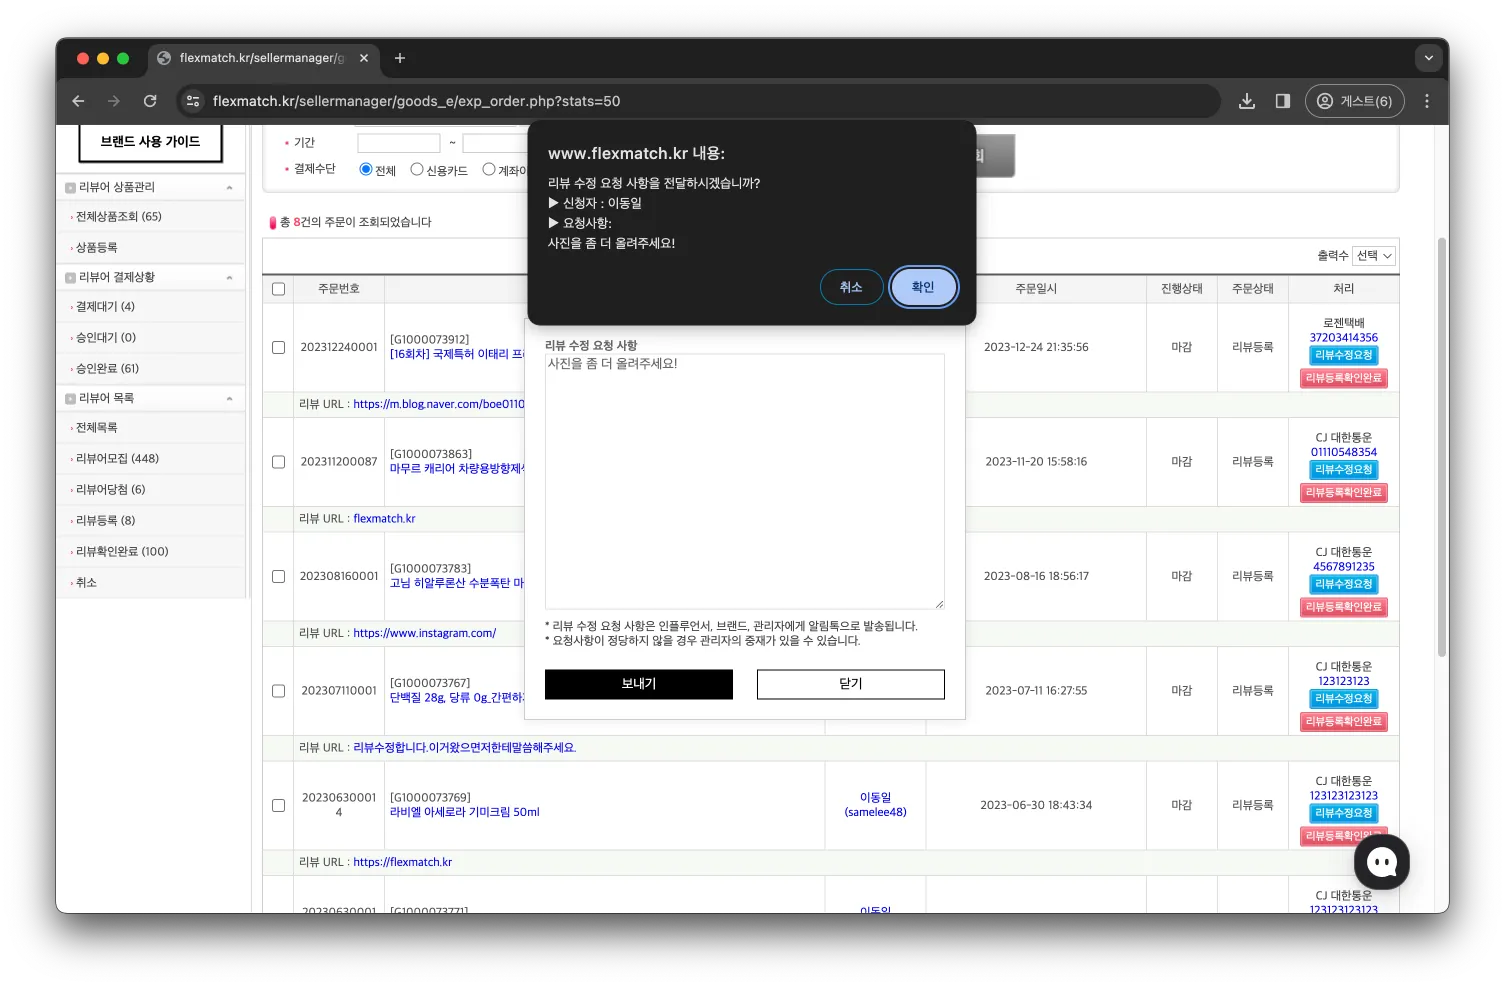Screen dimensions: 1505x987
Task: Click 리뷰등록확인완료 for order 202307110001
Action: click(1344, 722)
